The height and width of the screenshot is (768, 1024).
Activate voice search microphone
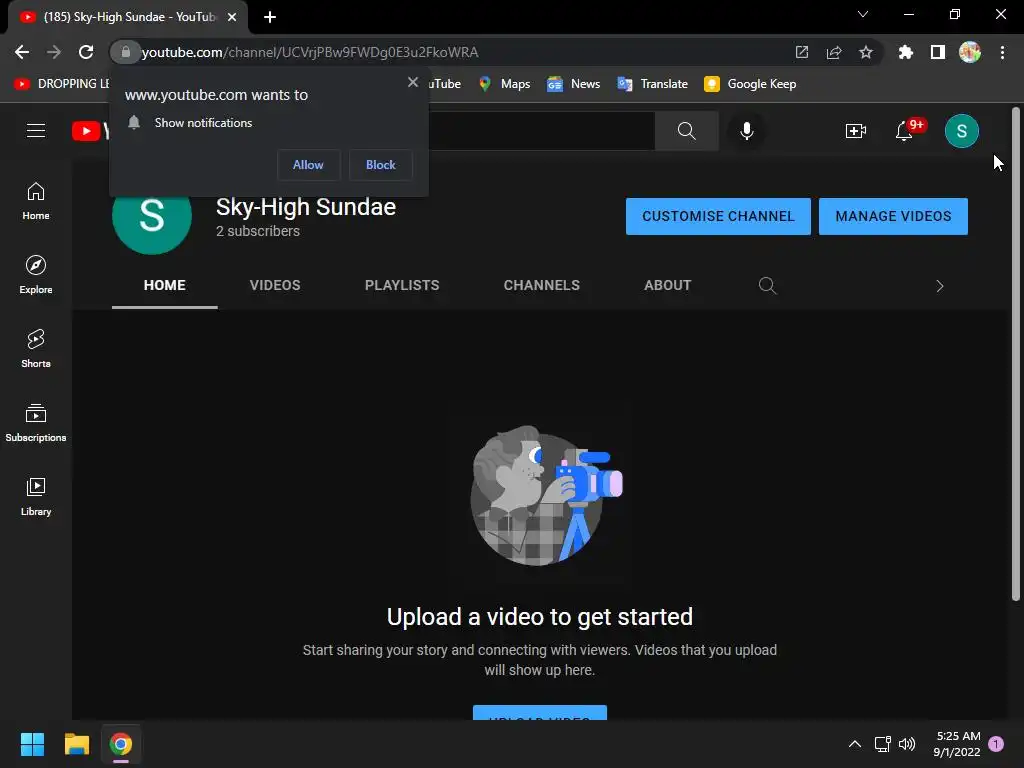(746, 131)
